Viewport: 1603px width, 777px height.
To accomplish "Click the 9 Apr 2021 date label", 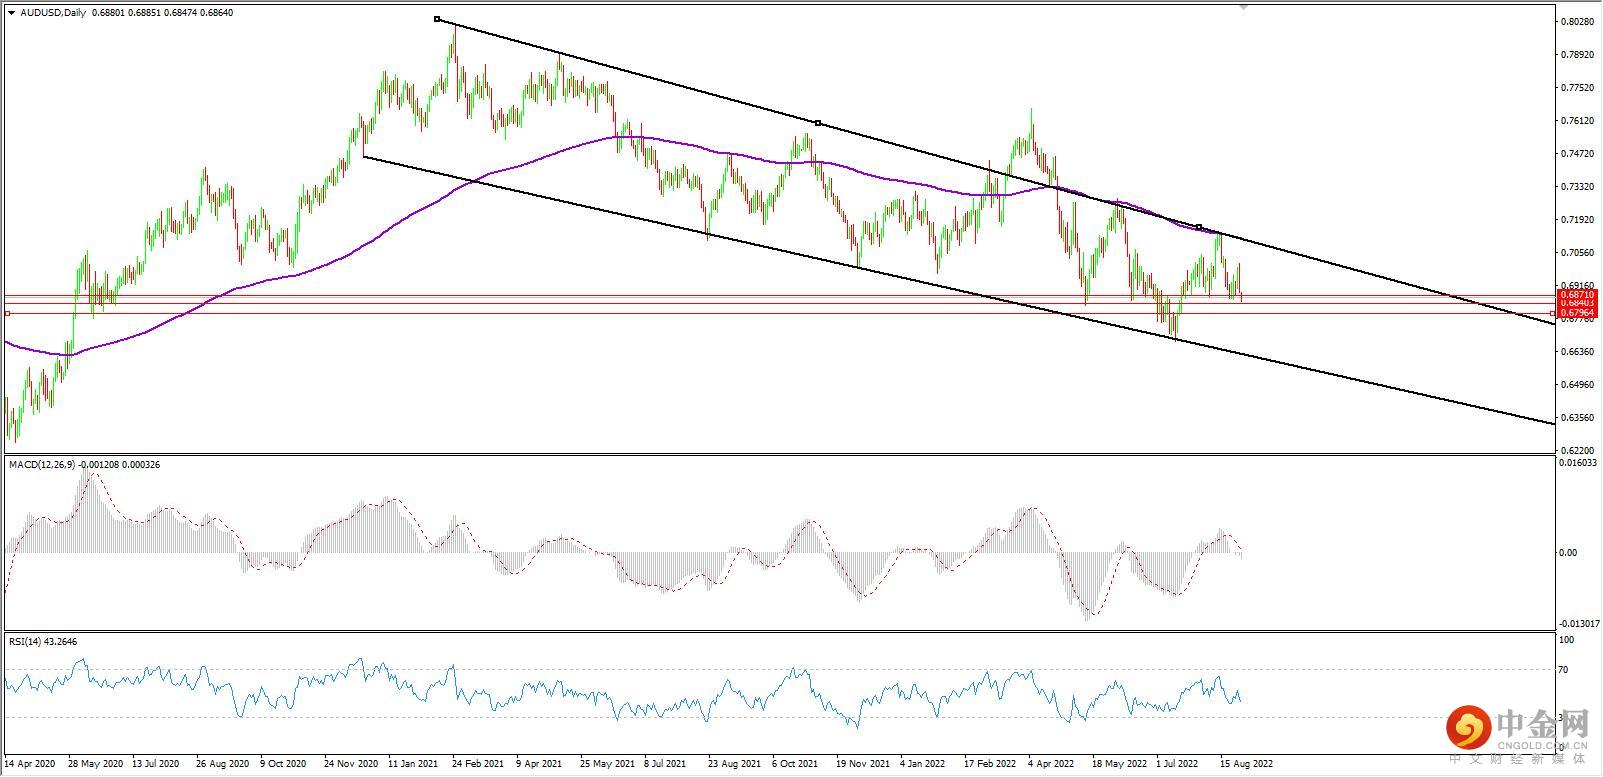I will [x=539, y=762].
